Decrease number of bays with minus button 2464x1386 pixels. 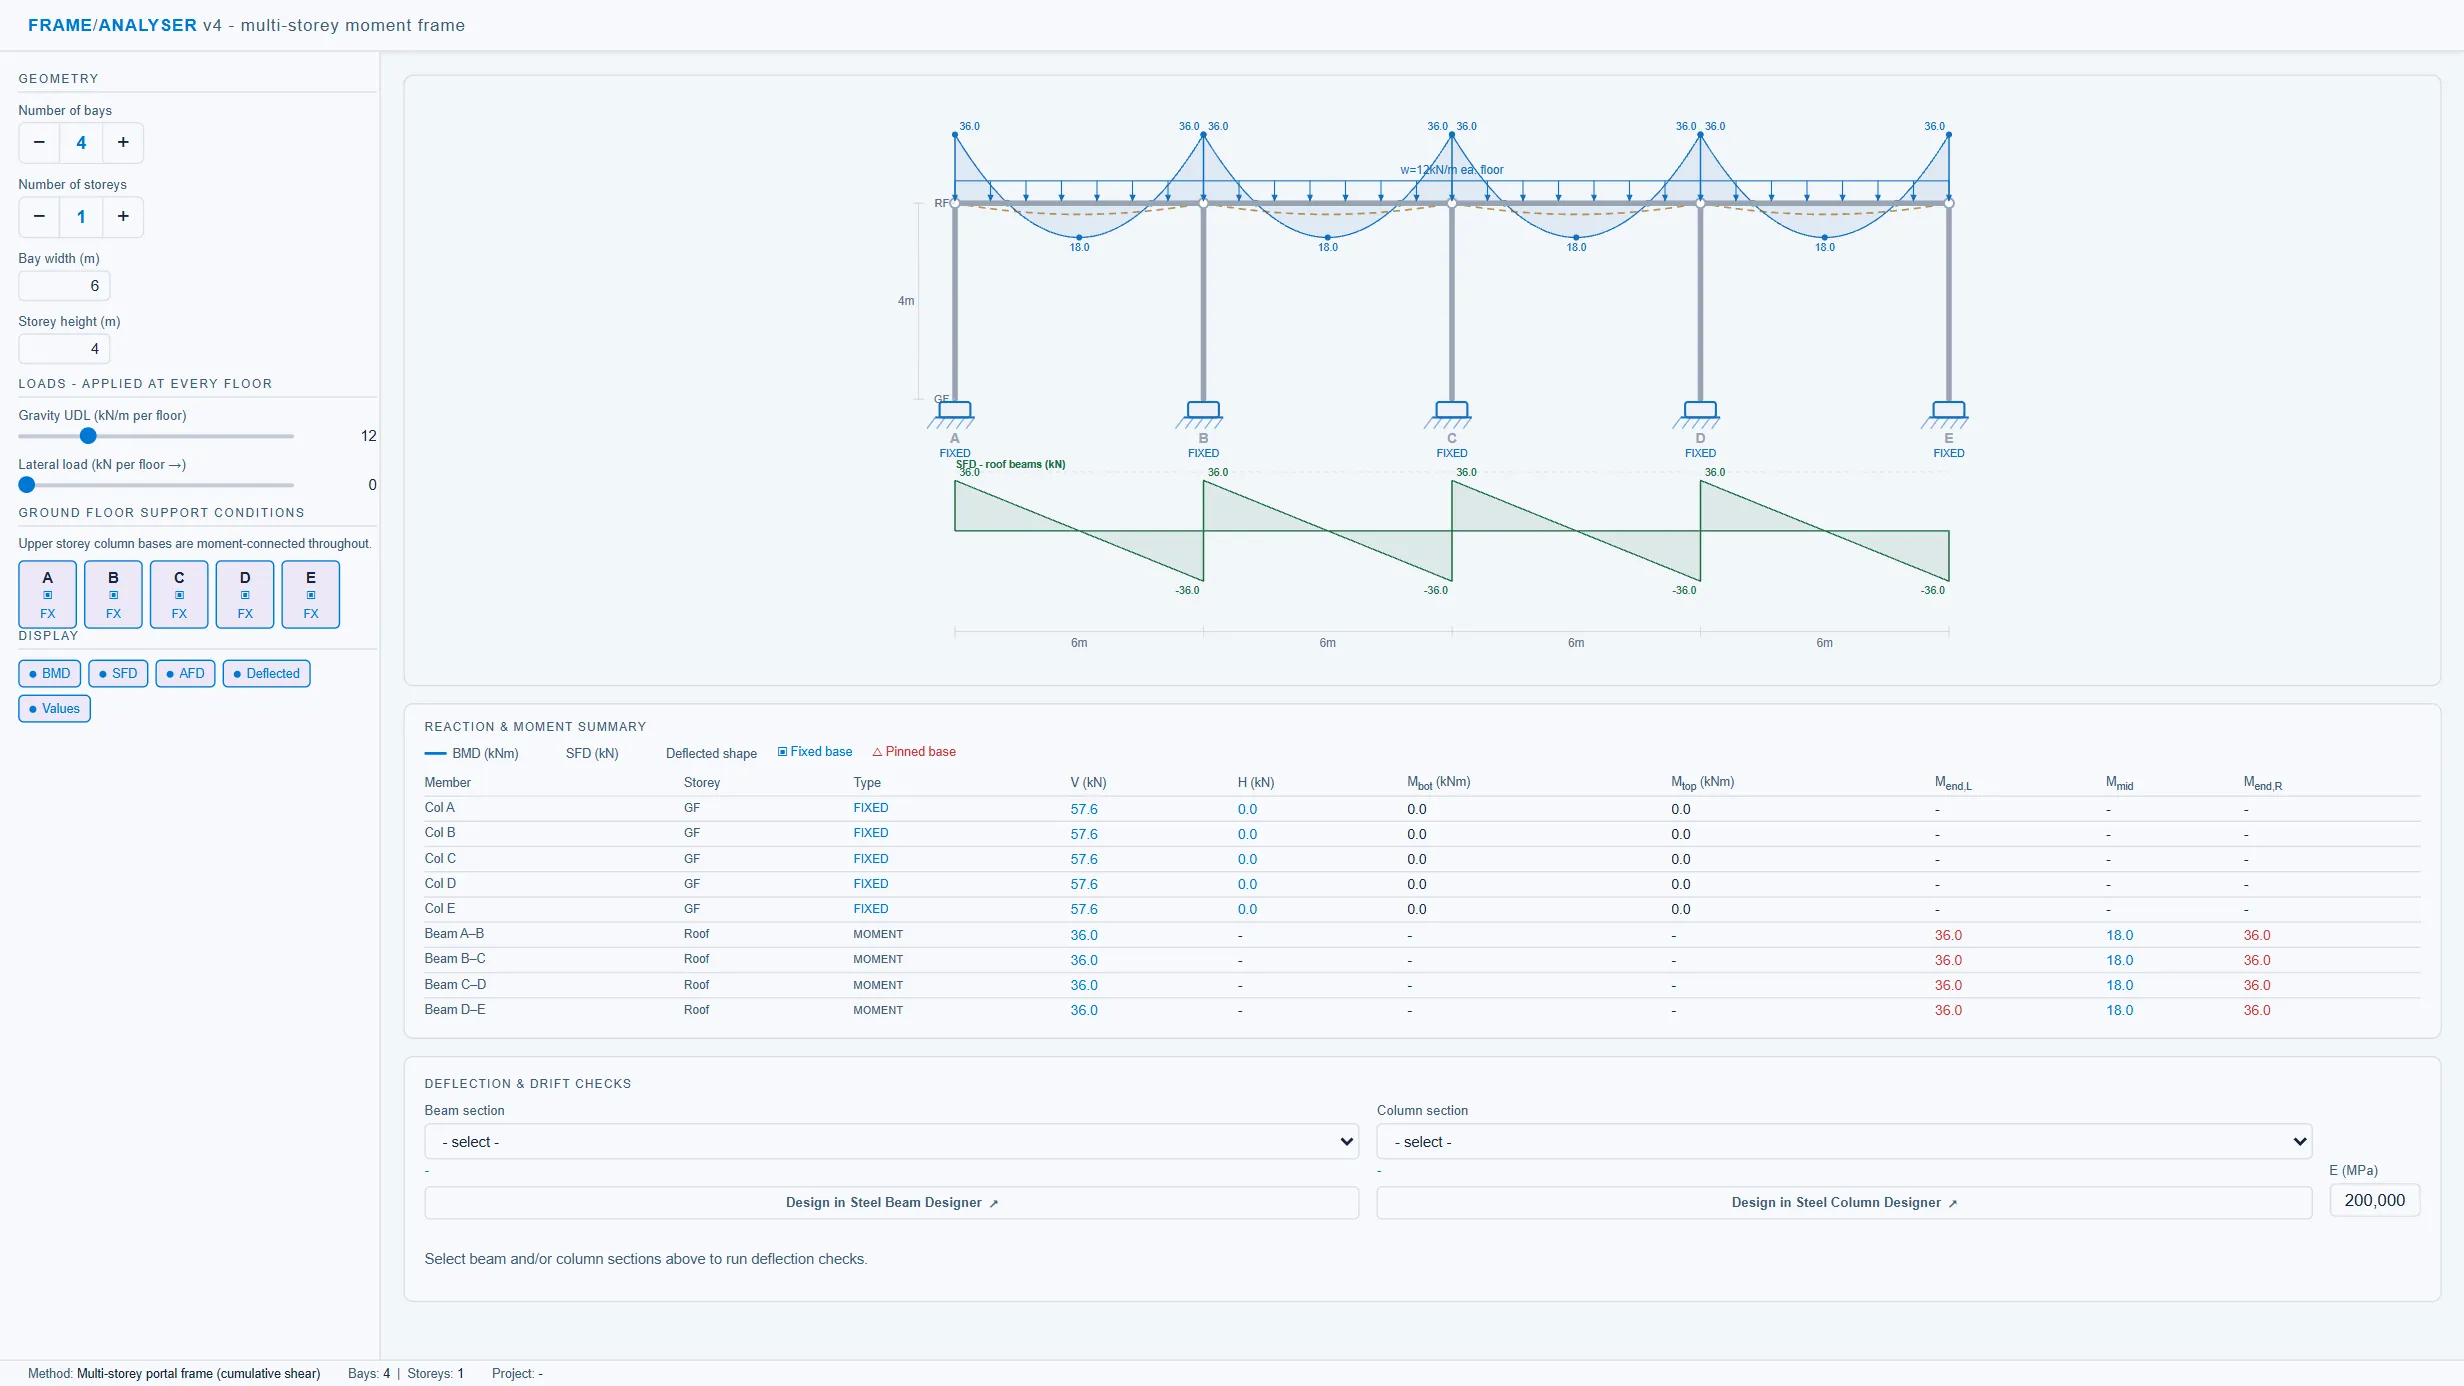(x=39, y=142)
